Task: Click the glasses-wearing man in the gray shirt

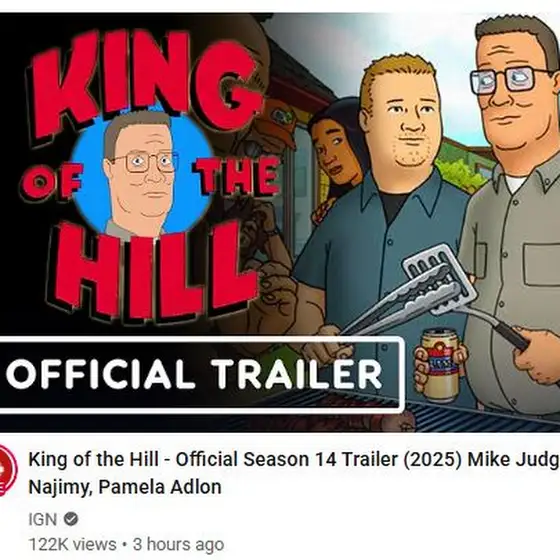Action: pos(515,214)
